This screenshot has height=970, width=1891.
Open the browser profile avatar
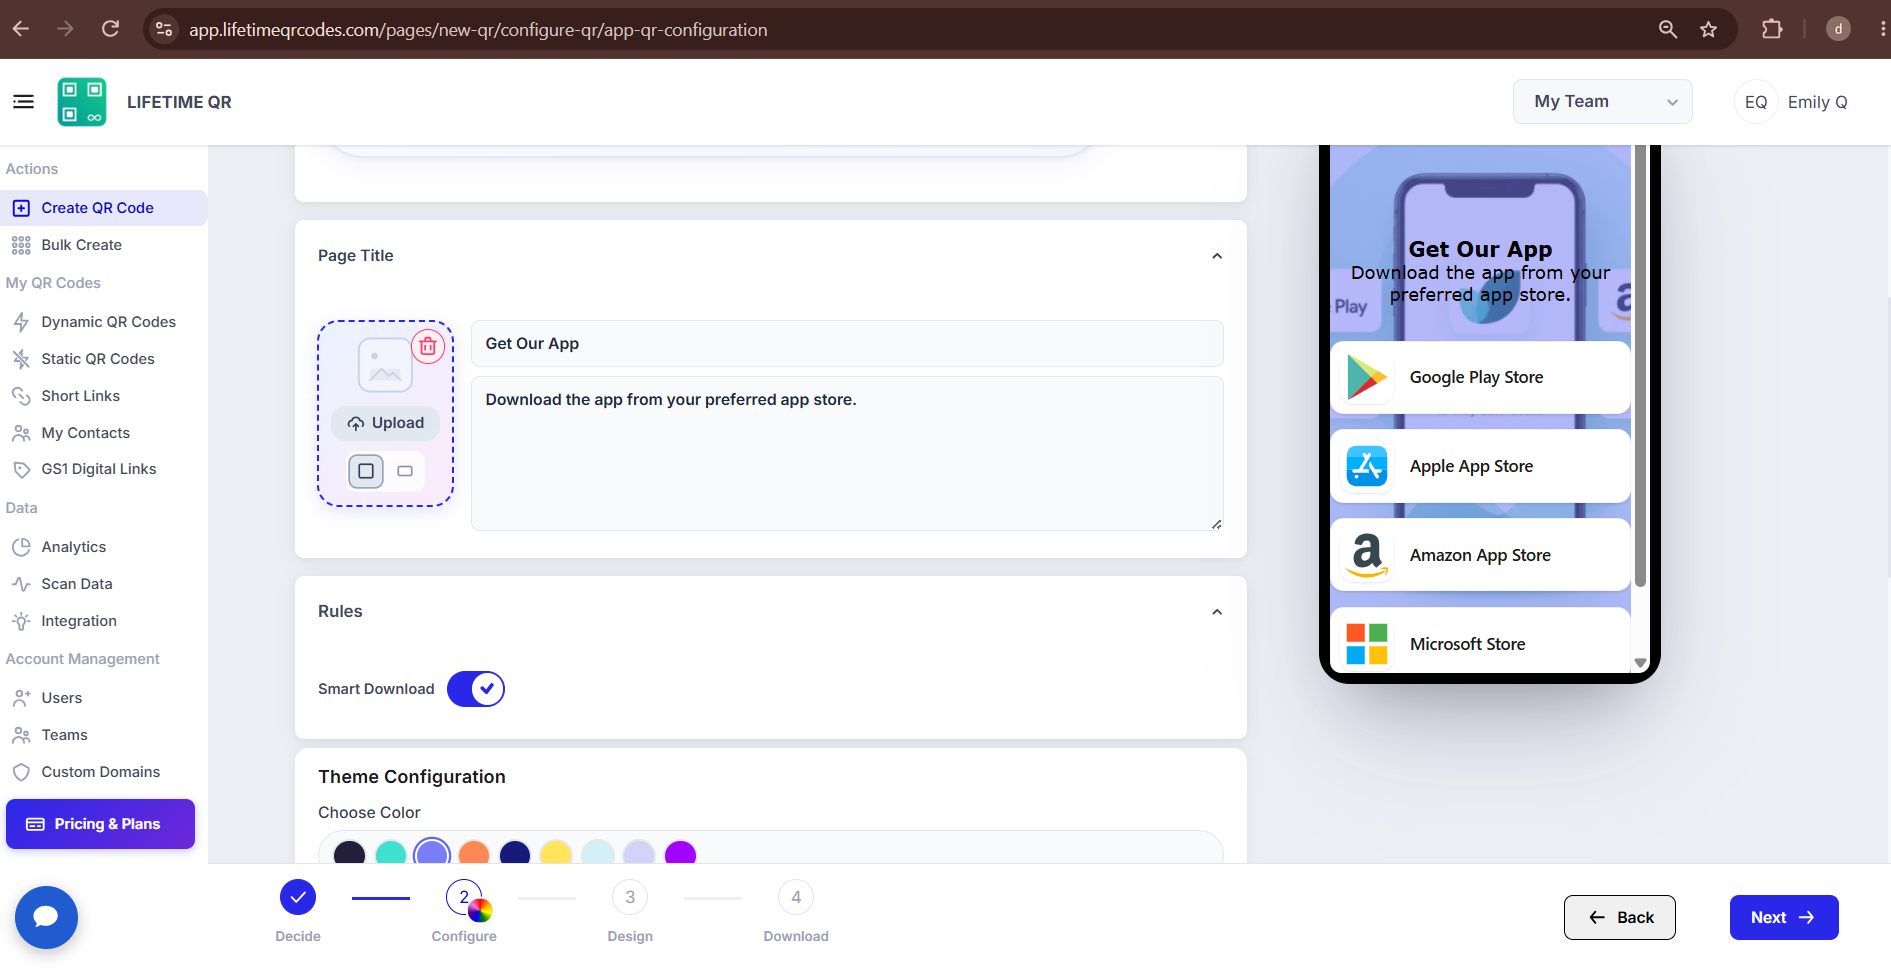pos(1838,29)
